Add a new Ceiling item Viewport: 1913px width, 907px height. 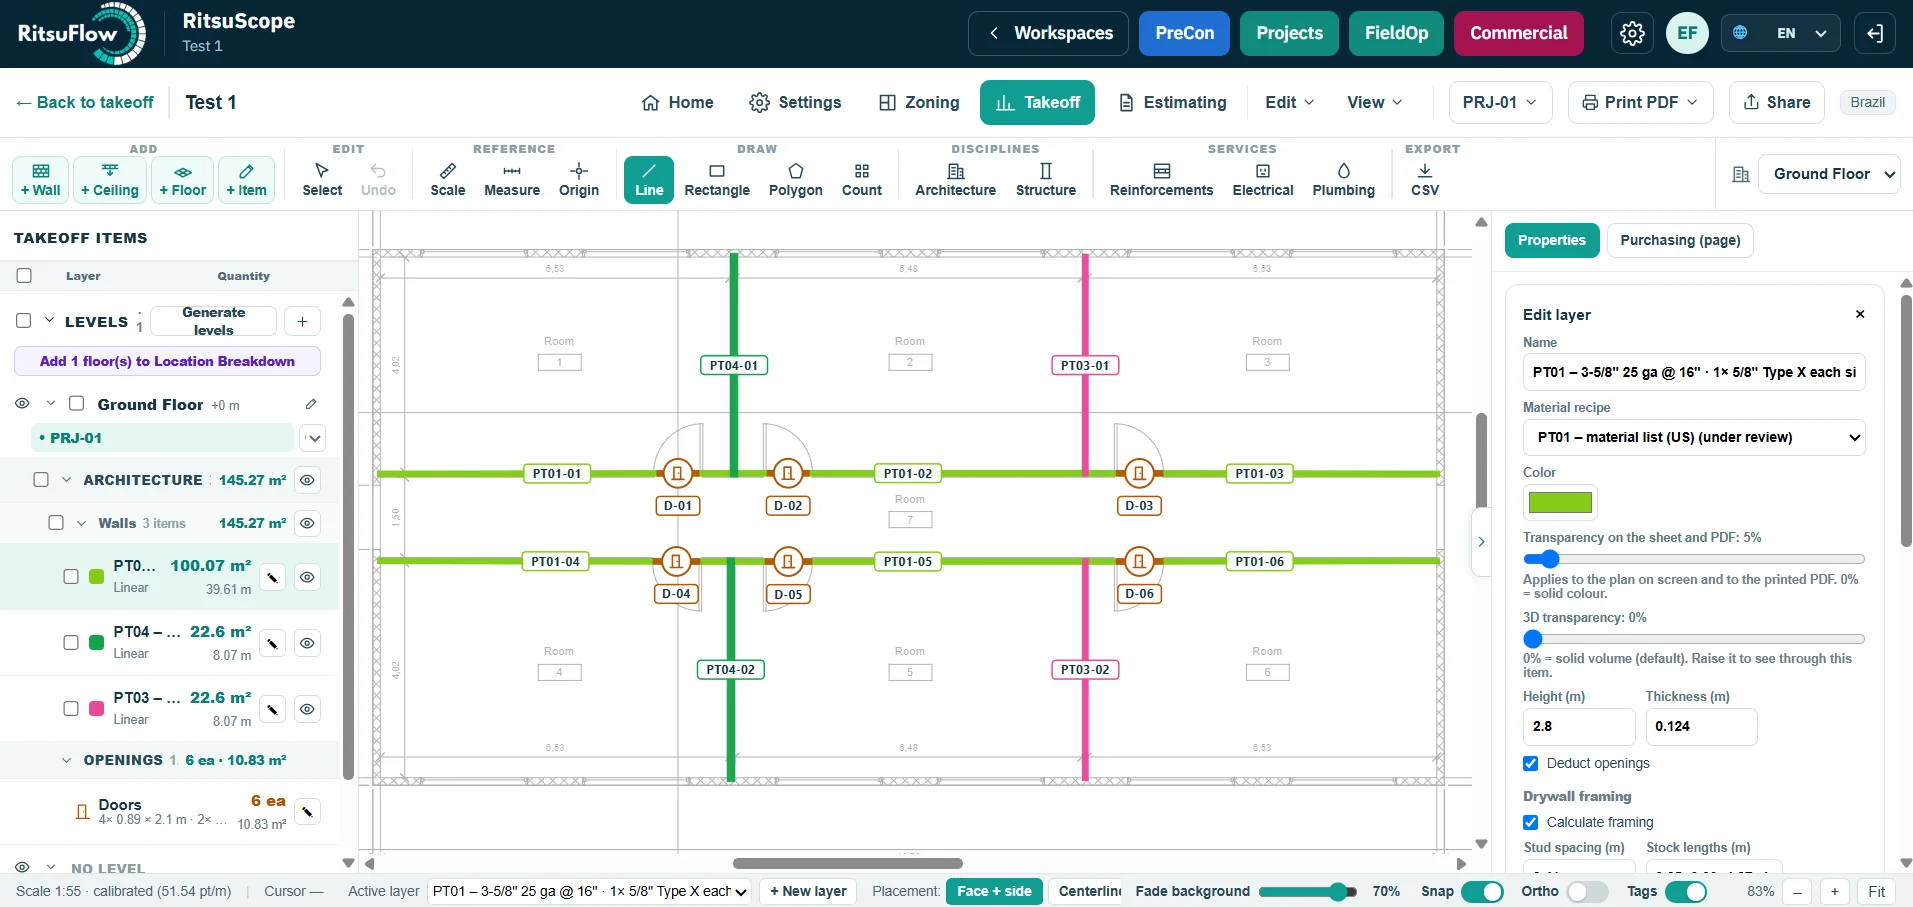110,180
